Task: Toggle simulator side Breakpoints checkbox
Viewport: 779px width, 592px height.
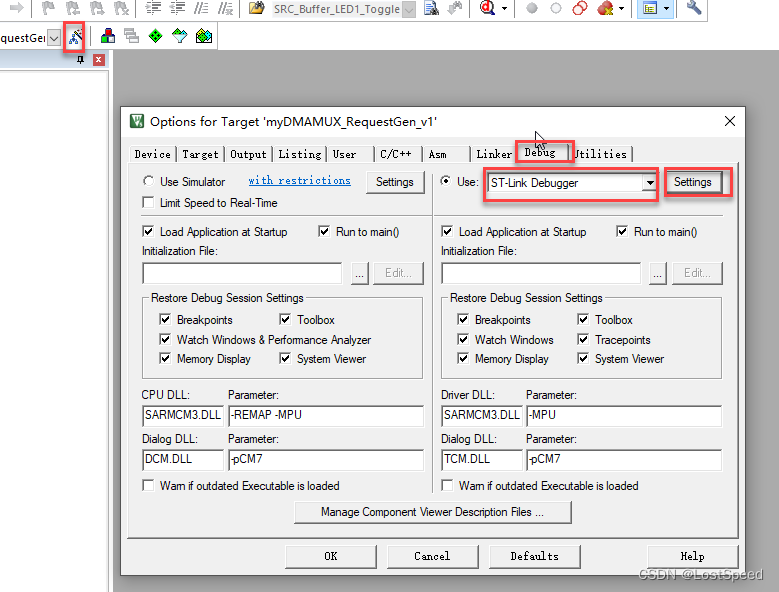Action: tap(165, 319)
